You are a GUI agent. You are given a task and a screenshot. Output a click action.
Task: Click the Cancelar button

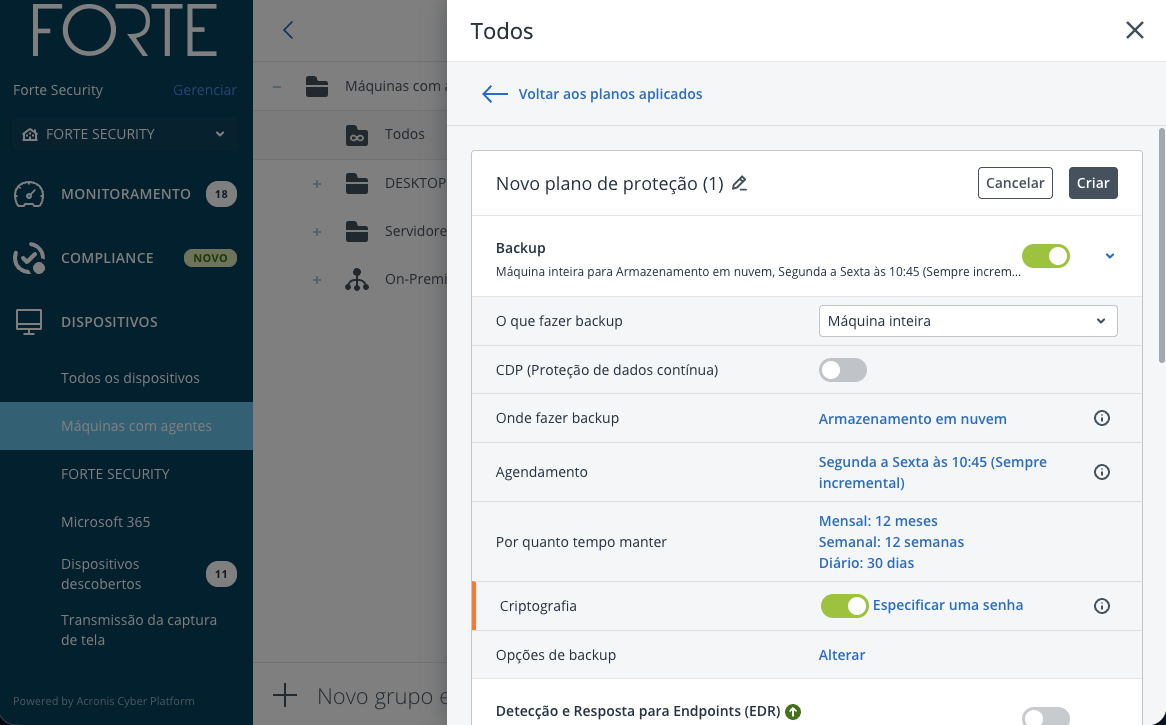point(1015,183)
